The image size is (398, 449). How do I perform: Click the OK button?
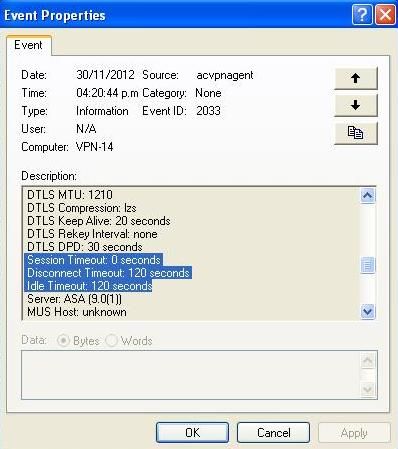pyautogui.click(x=192, y=433)
